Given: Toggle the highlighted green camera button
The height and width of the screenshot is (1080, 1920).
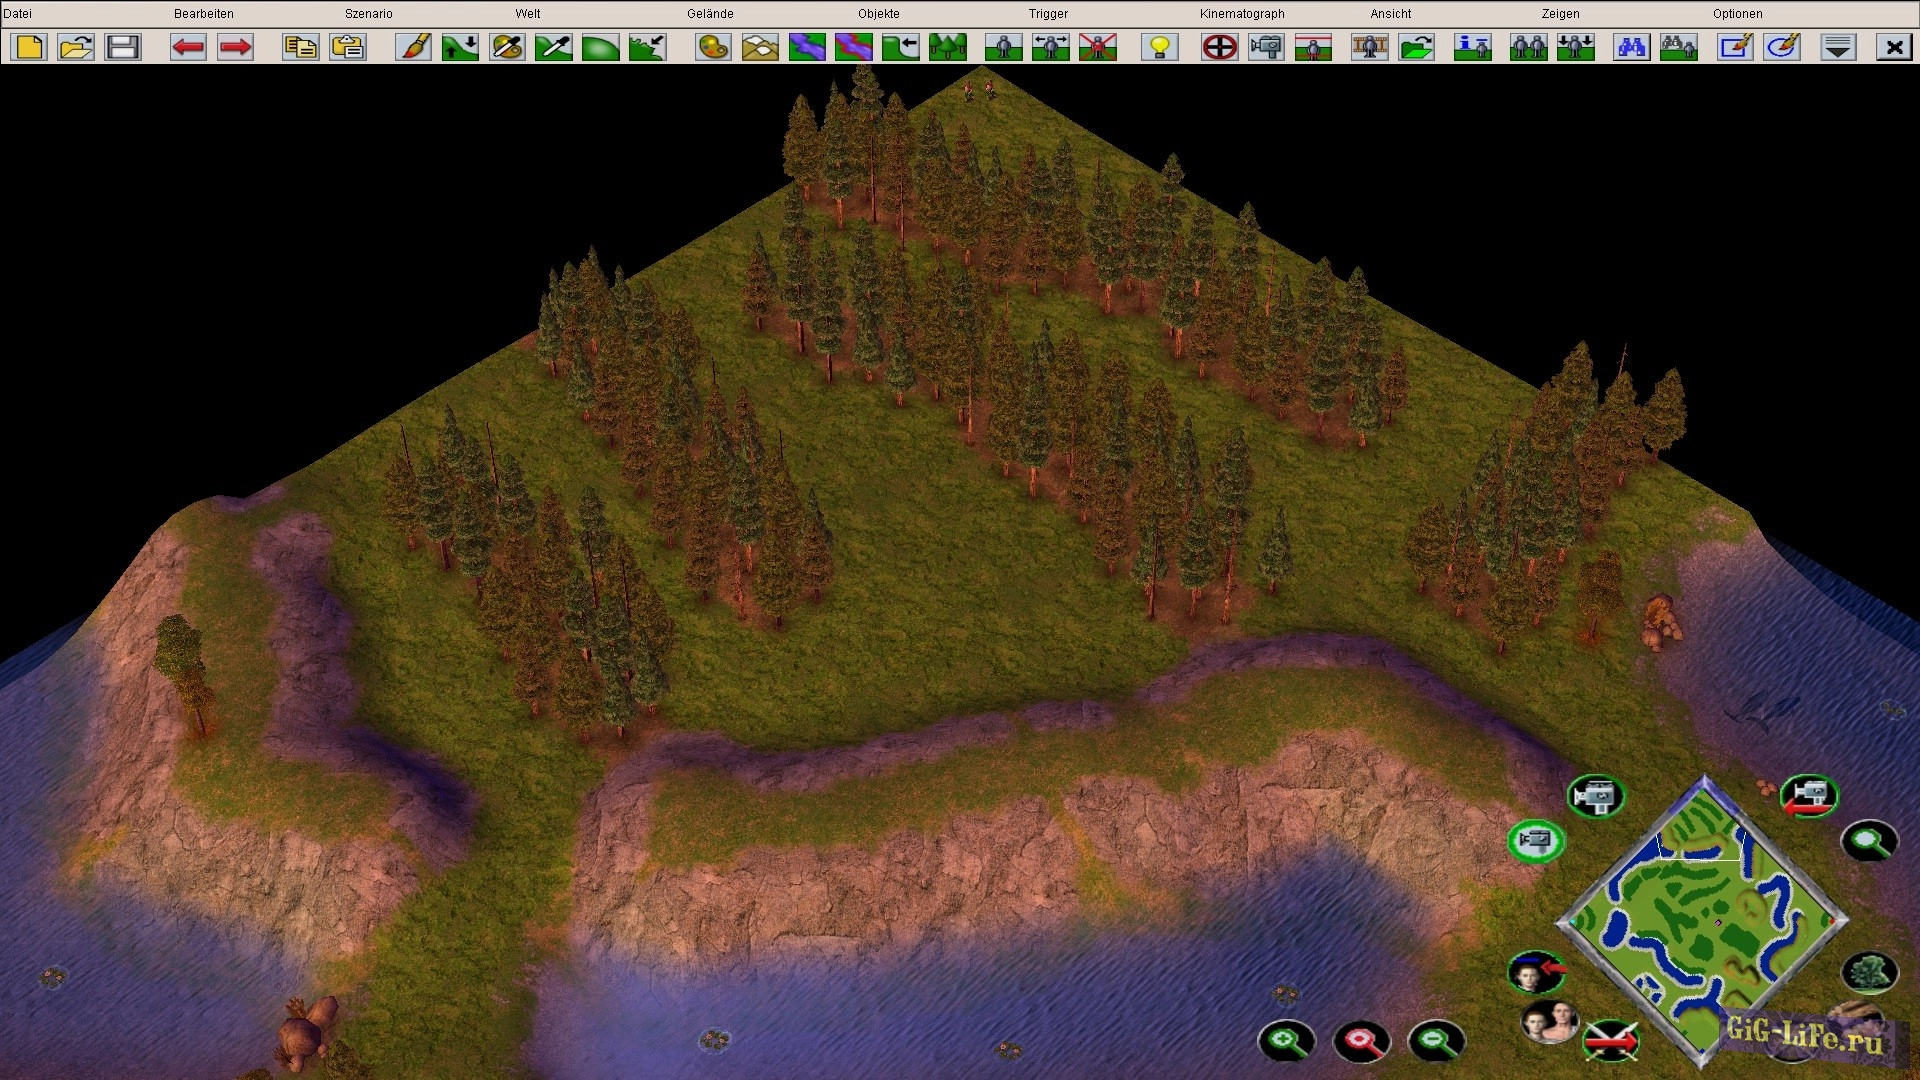Looking at the screenshot, I should pyautogui.click(x=1535, y=841).
